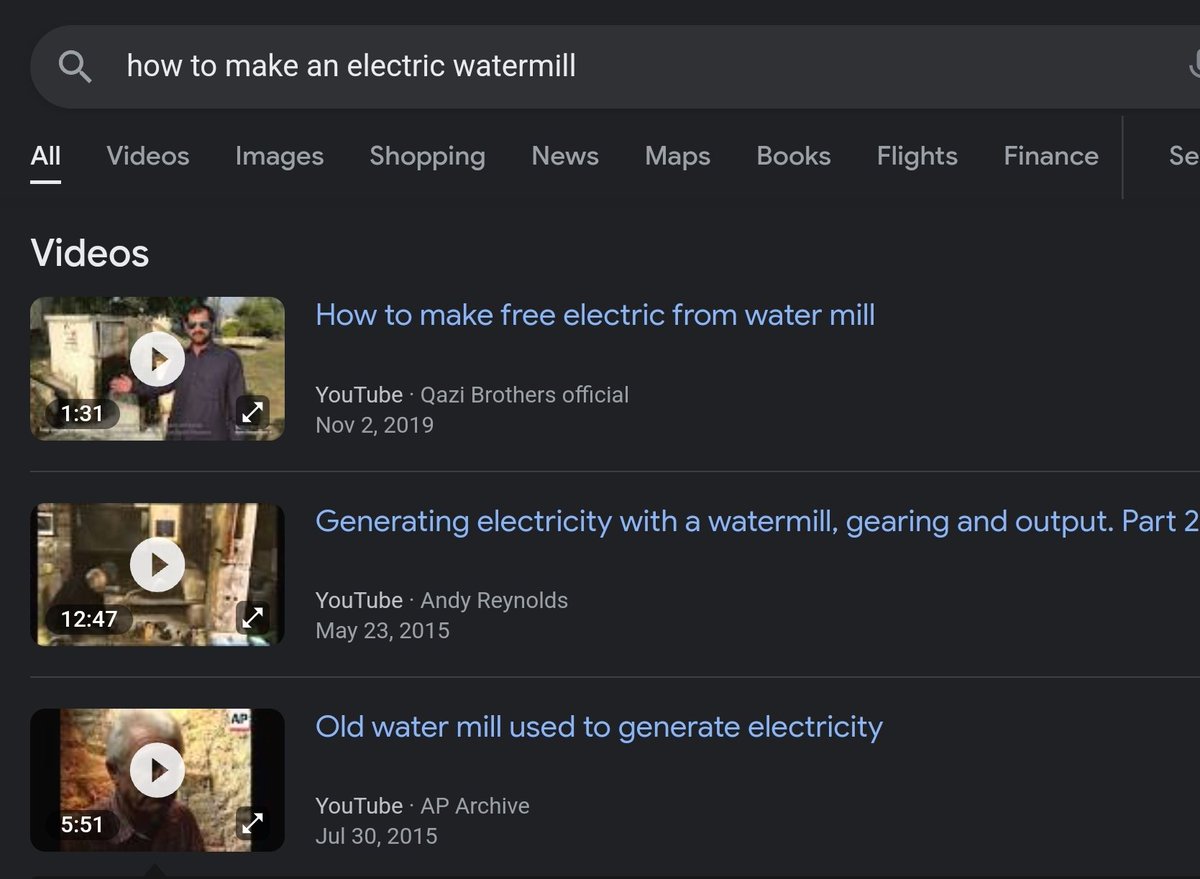
Task: Click the magnifying glass search icon
Action: 75,67
